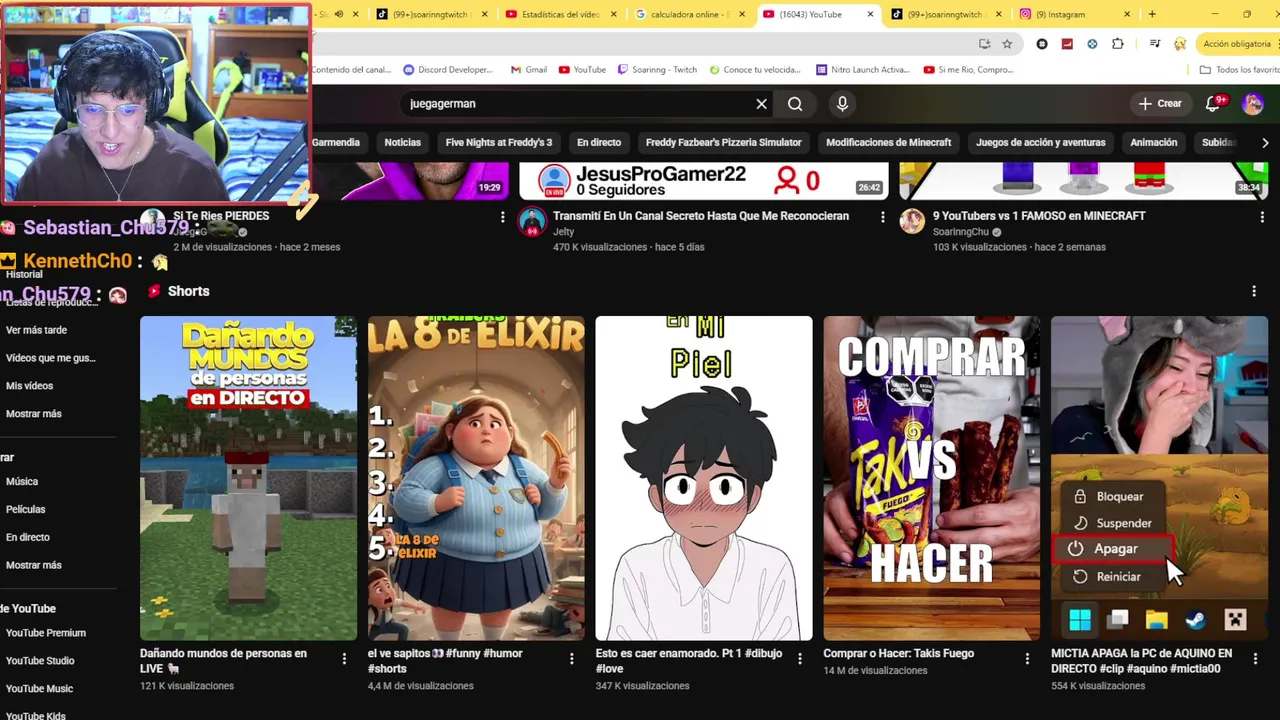Open options for 'Si Te Ries PIERDES' video
The height and width of the screenshot is (720, 1280).
coord(502,217)
